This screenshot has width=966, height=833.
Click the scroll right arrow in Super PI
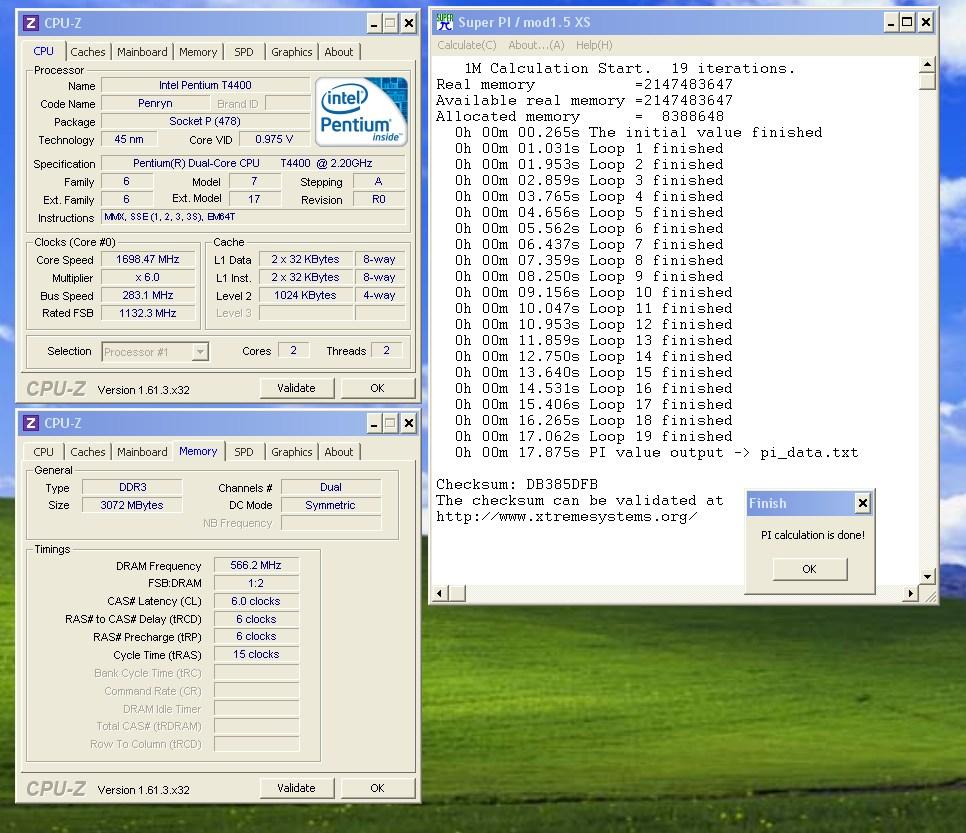[x=911, y=594]
